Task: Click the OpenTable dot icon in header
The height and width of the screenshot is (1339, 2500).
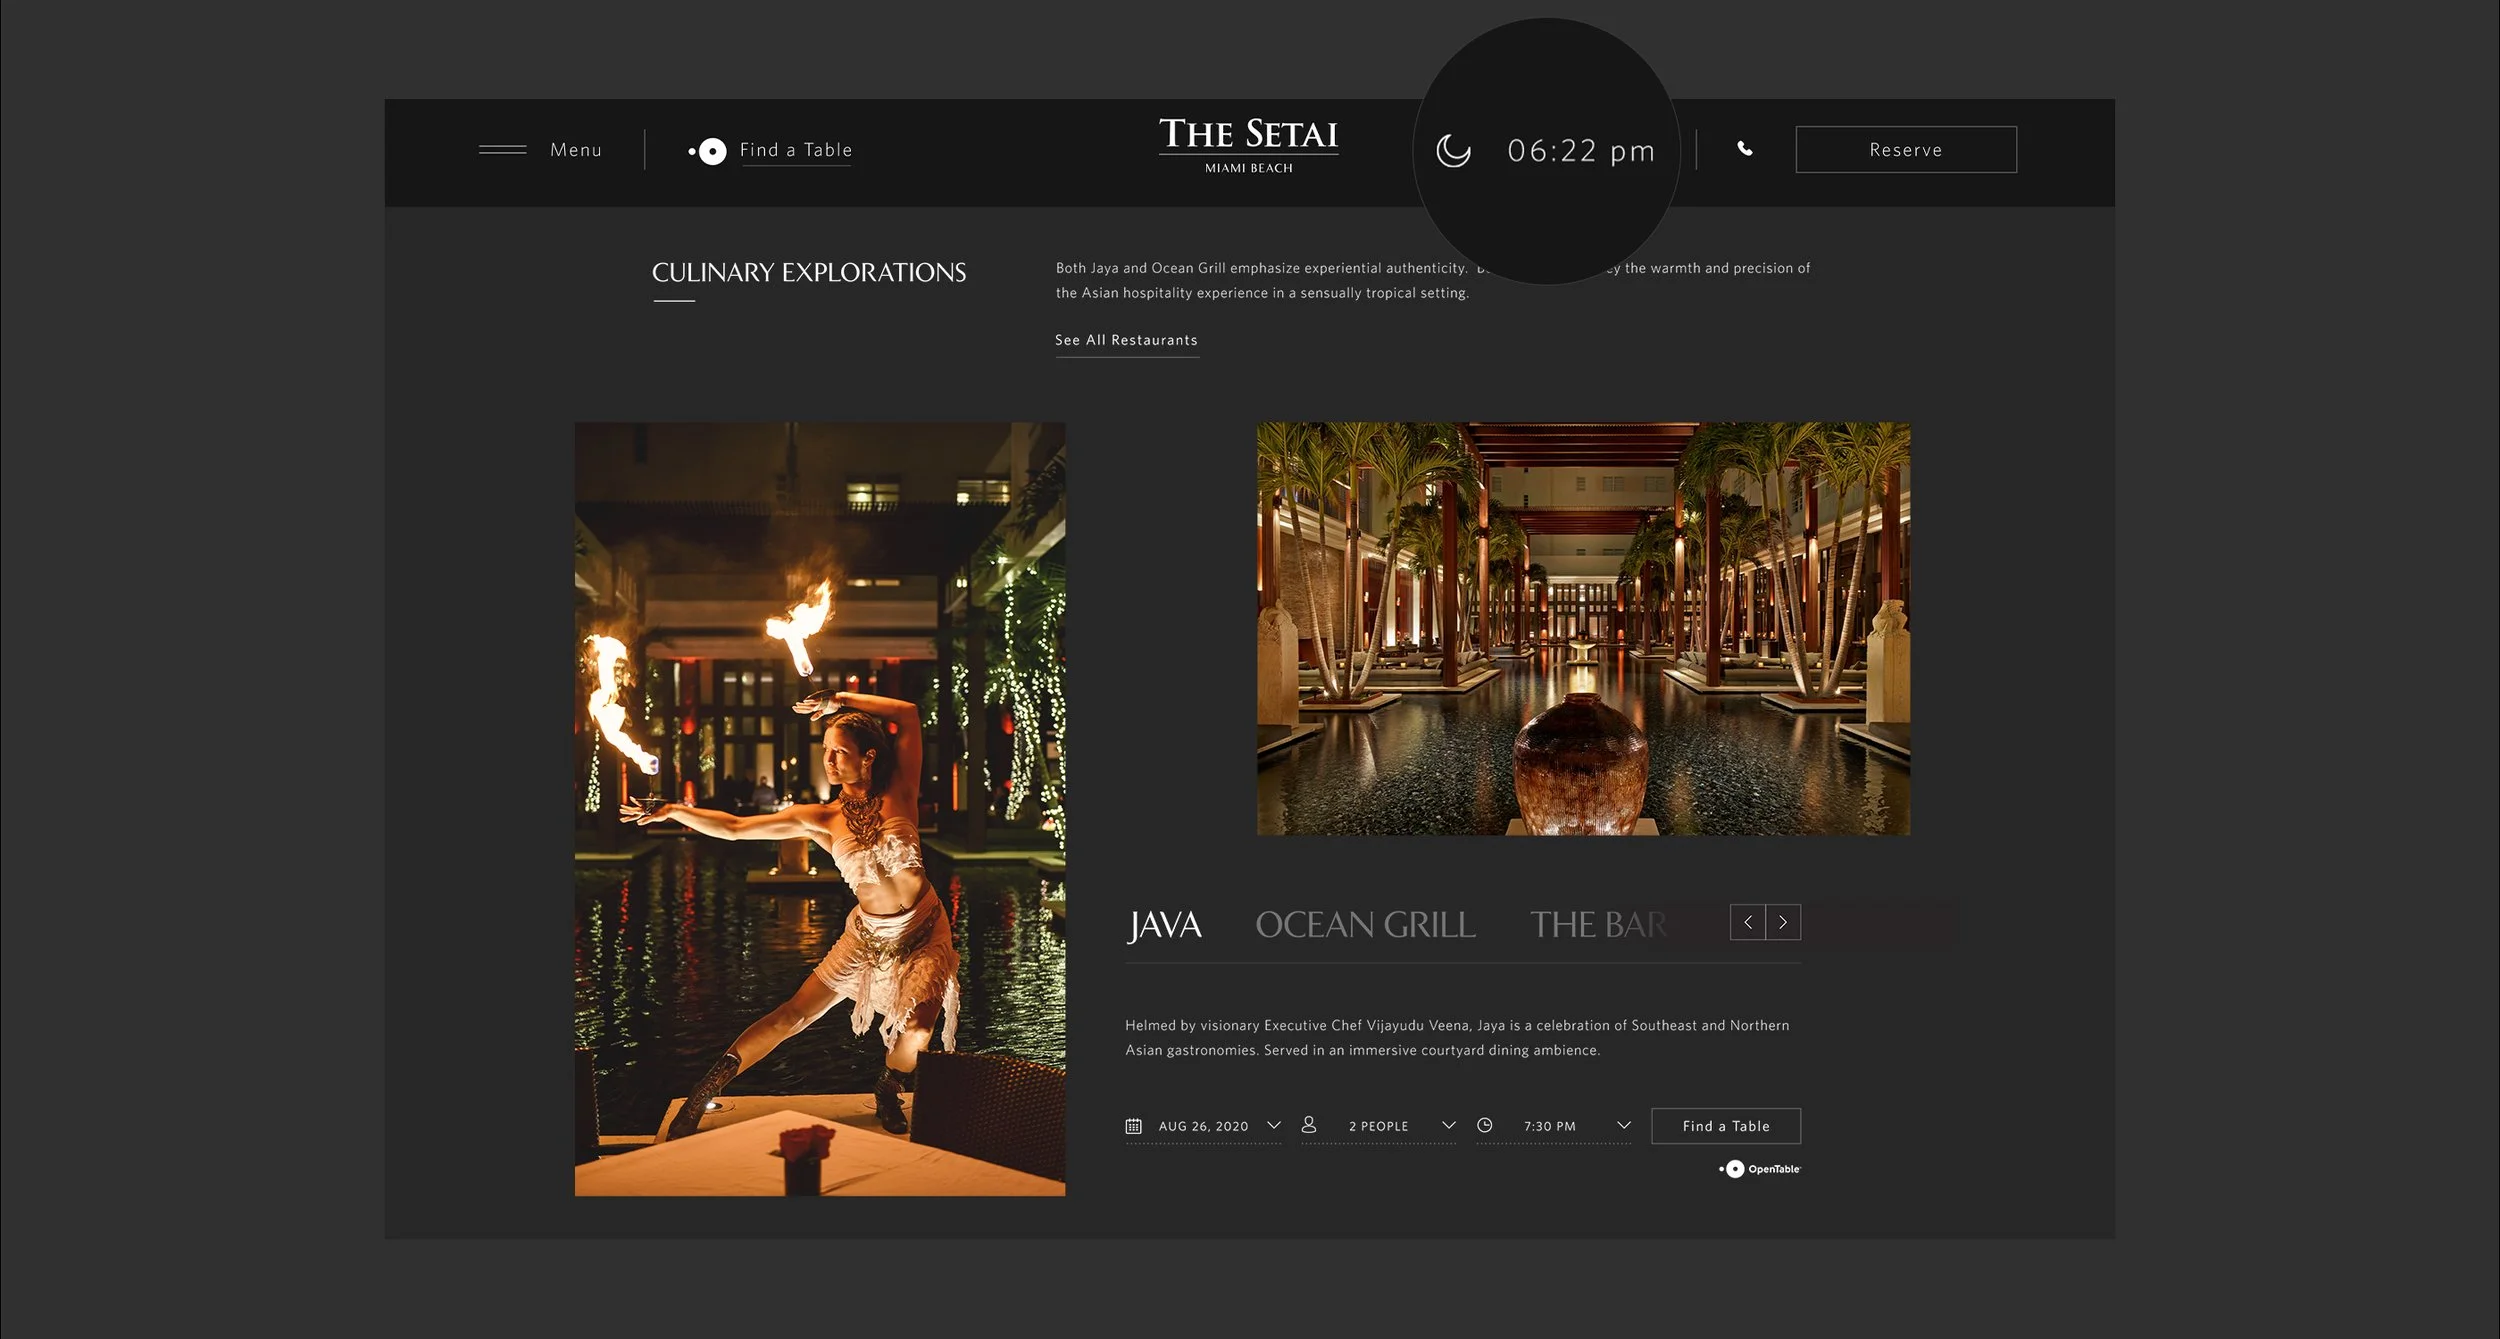Action: point(708,151)
